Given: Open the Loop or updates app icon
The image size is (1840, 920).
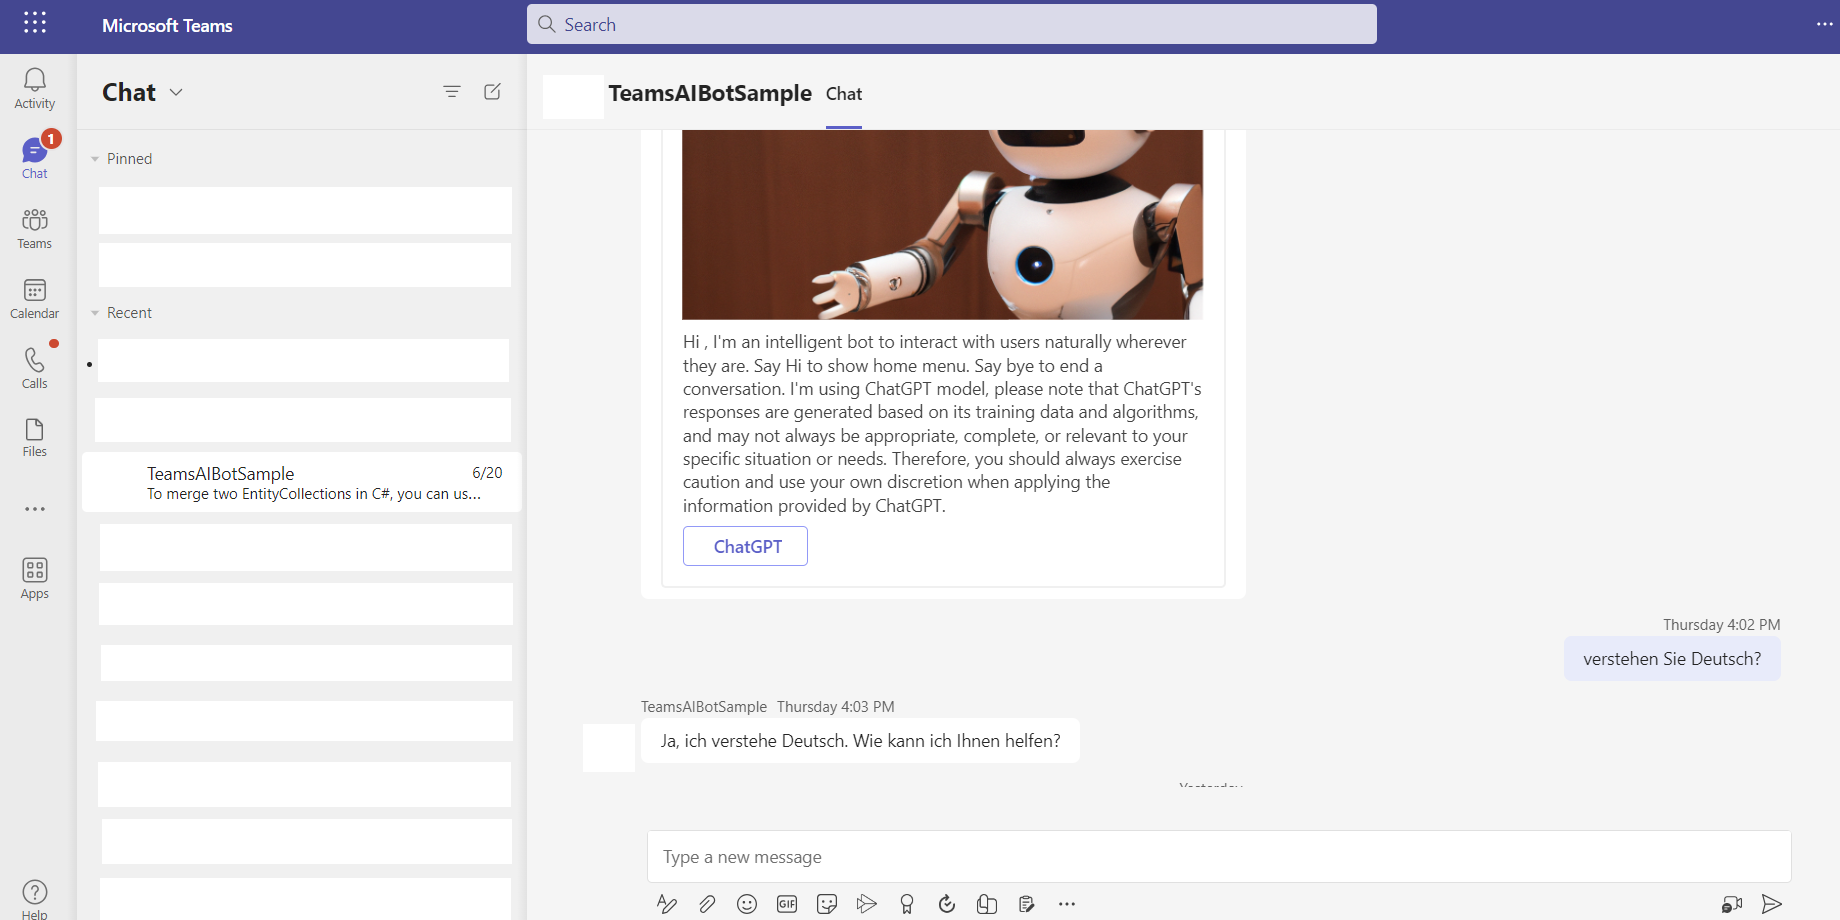Looking at the screenshot, I should pos(947,904).
